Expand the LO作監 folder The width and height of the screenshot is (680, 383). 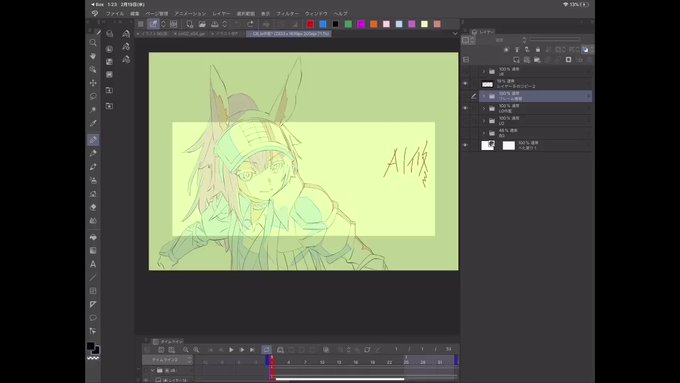484,108
